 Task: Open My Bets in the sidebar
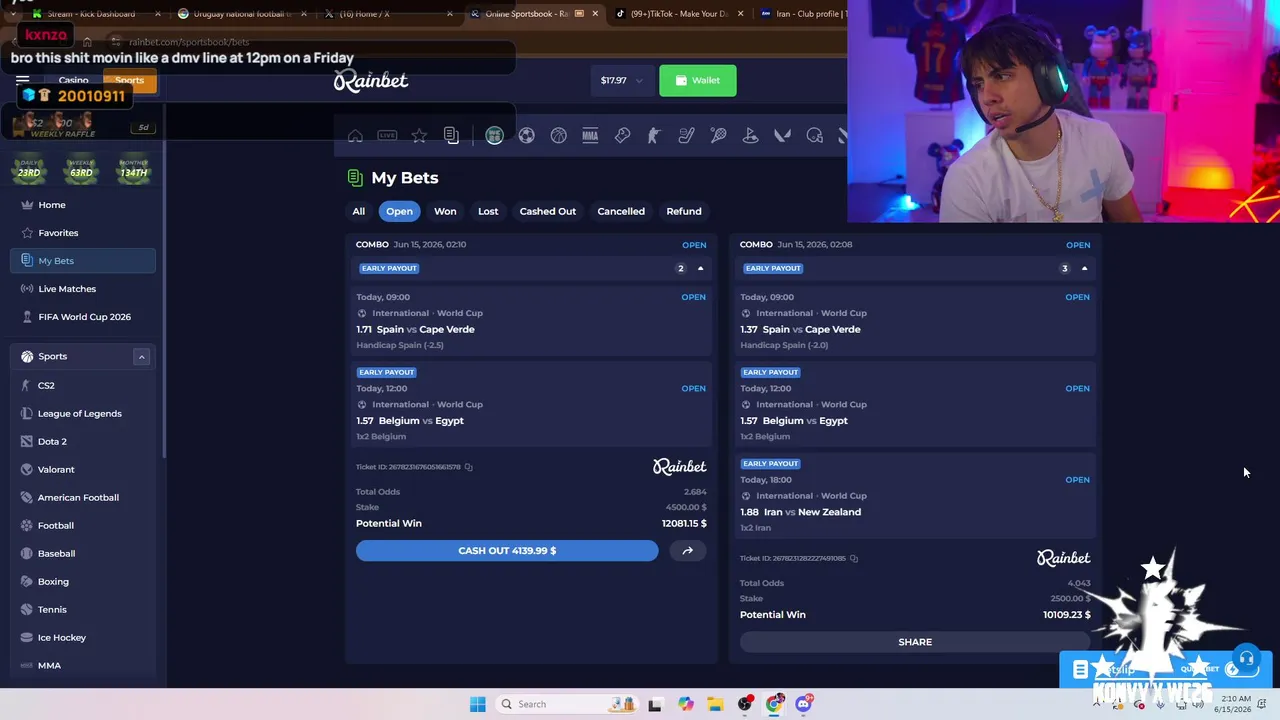(x=83, y=261)
